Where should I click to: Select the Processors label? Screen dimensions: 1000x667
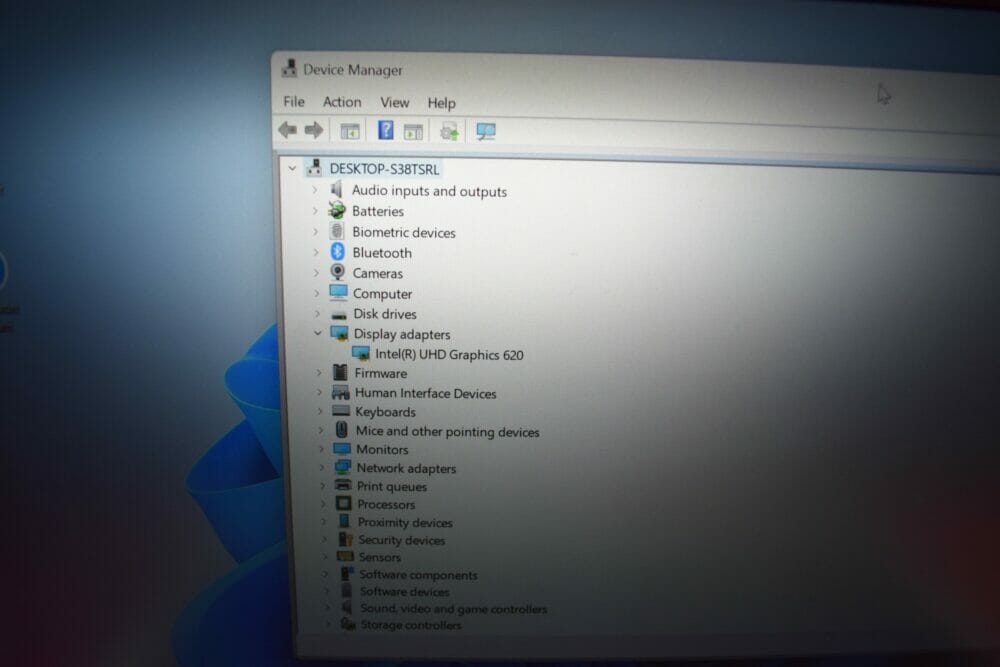point(386,504)
